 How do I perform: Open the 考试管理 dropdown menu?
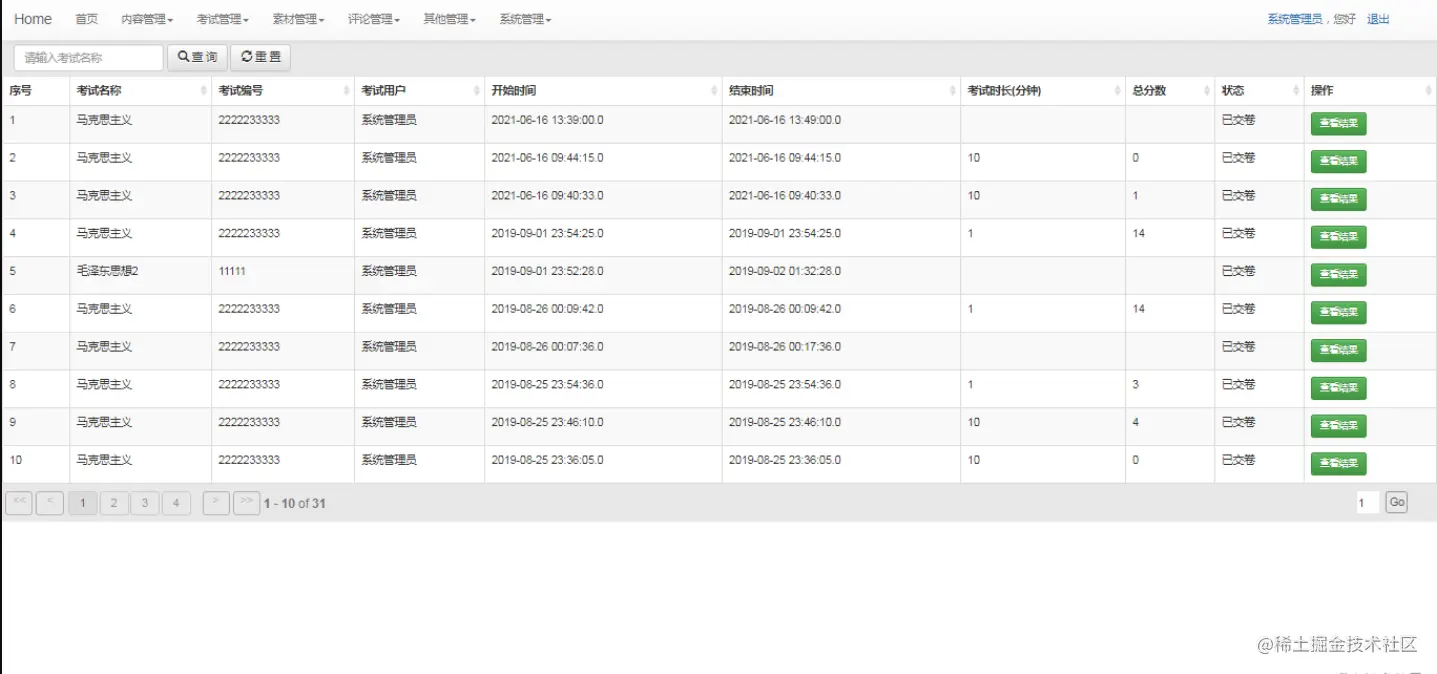(x=222, y=19)
